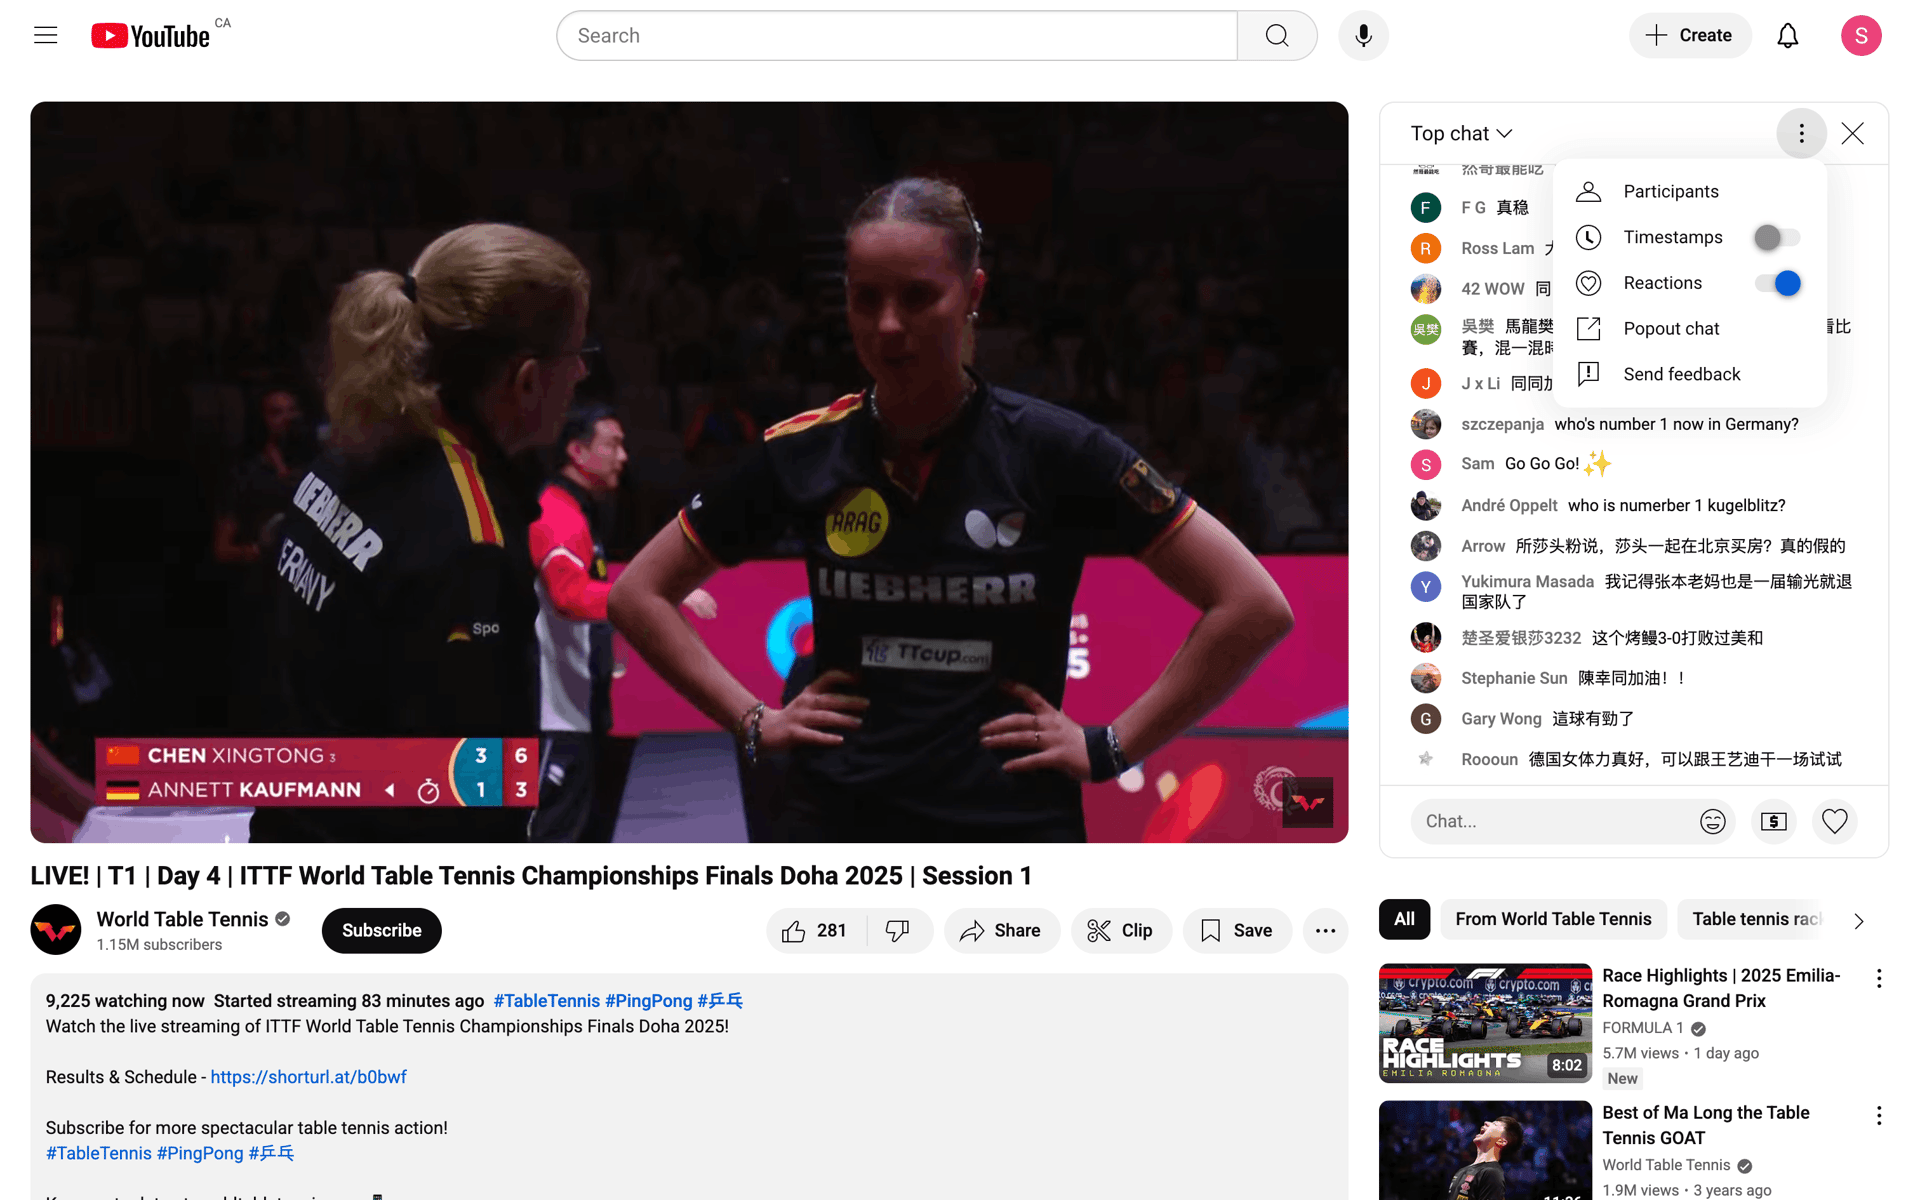
Task: Go to the YouTube home logo
Action: (150, 36)
